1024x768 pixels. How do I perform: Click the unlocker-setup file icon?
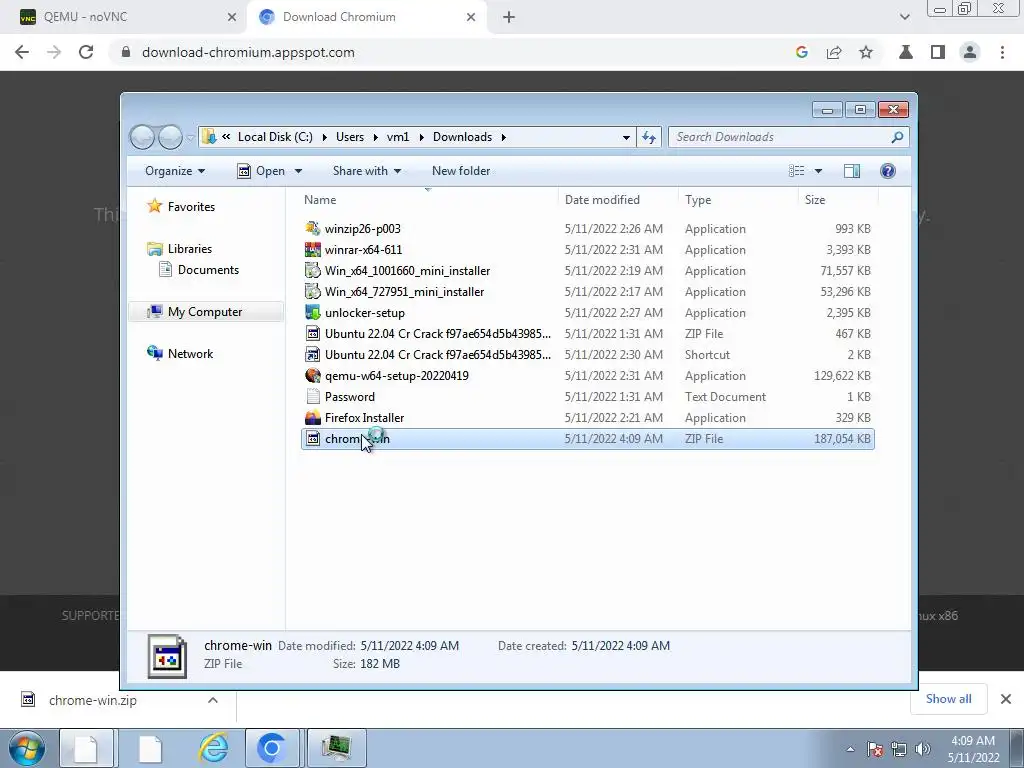coord(313,312)
